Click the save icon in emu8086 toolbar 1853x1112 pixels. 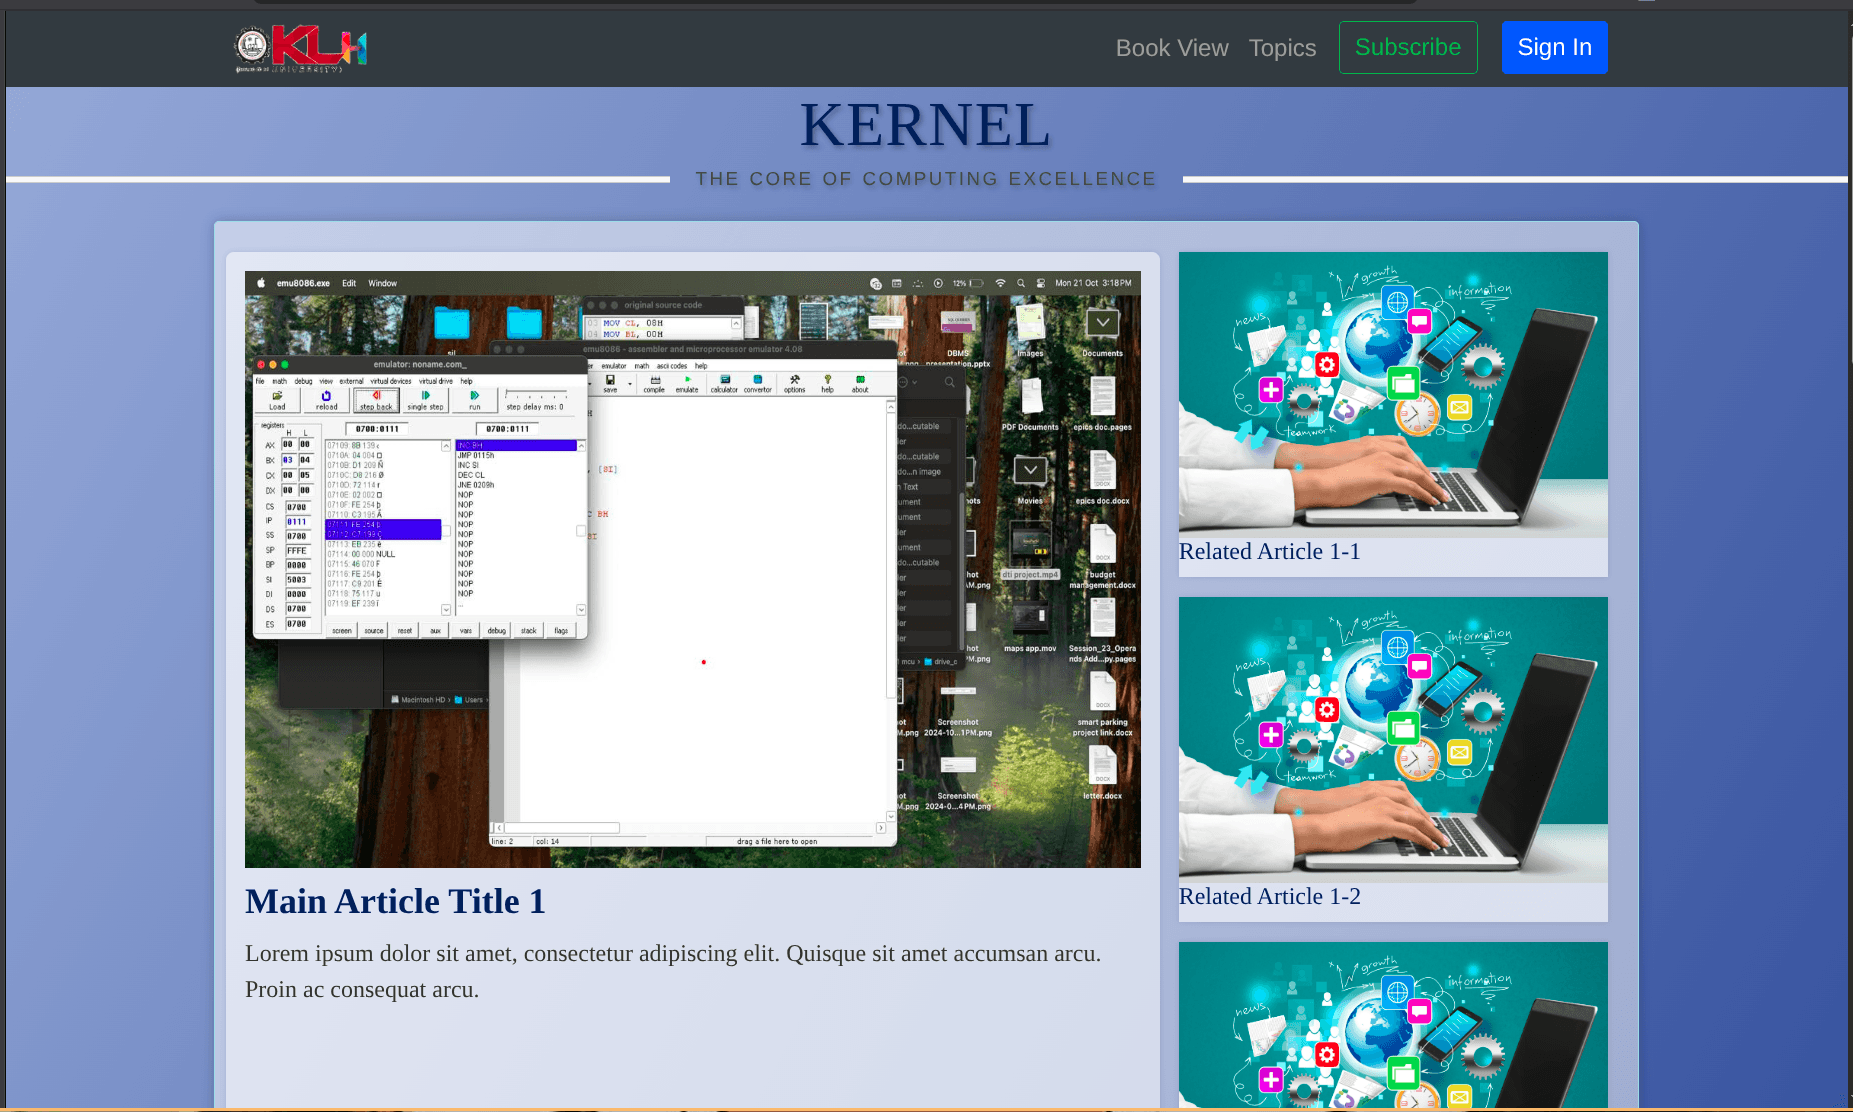610,380
